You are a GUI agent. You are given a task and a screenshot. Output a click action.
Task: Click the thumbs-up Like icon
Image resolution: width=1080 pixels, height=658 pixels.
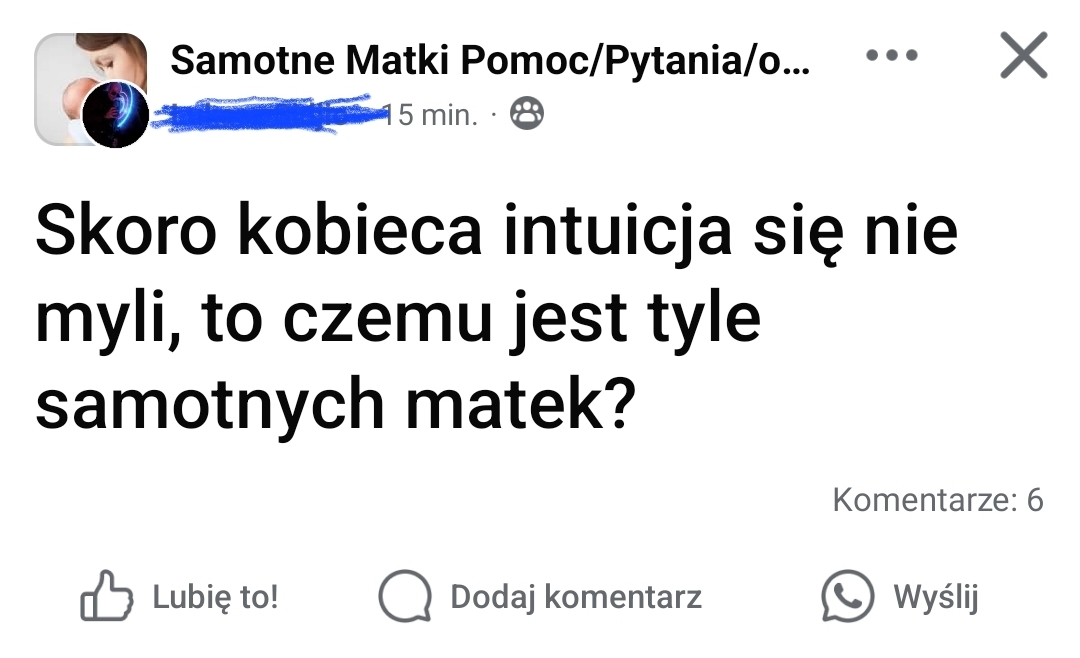[x=106, y=597]
